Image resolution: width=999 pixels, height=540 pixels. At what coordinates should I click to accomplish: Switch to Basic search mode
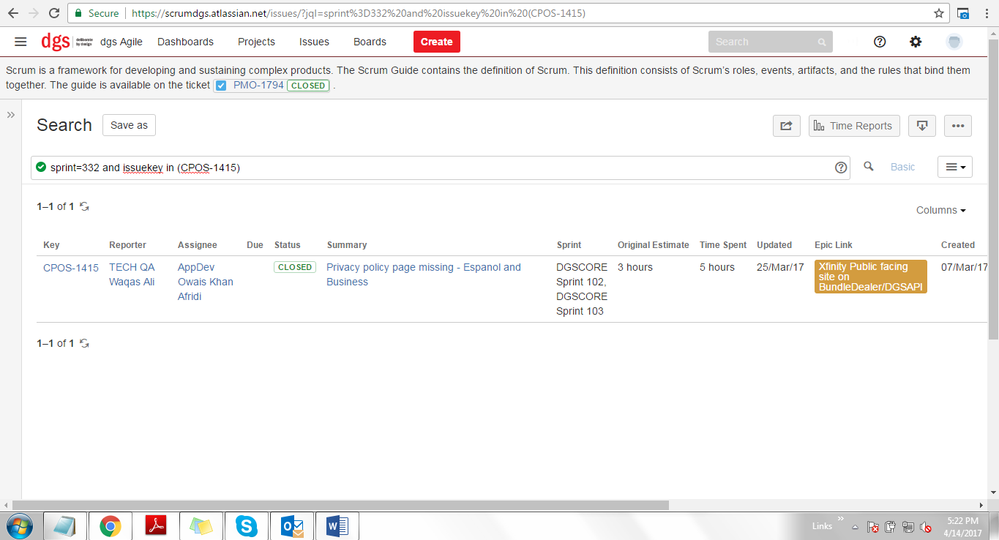click(902, 167)
